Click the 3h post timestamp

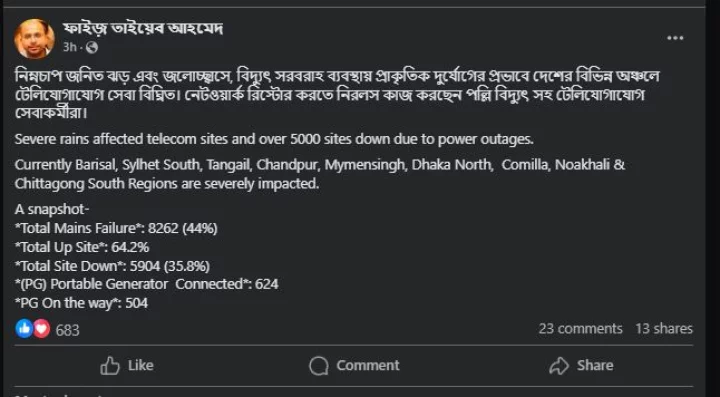69,47
